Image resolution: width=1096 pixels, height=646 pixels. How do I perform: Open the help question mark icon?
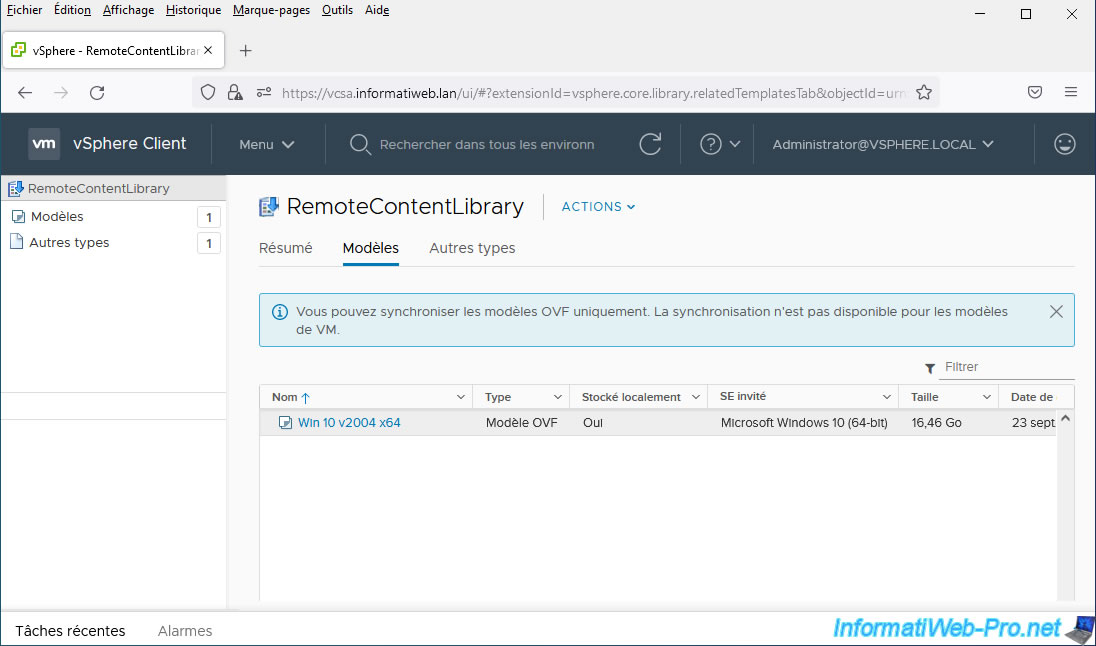coord(710,144)
